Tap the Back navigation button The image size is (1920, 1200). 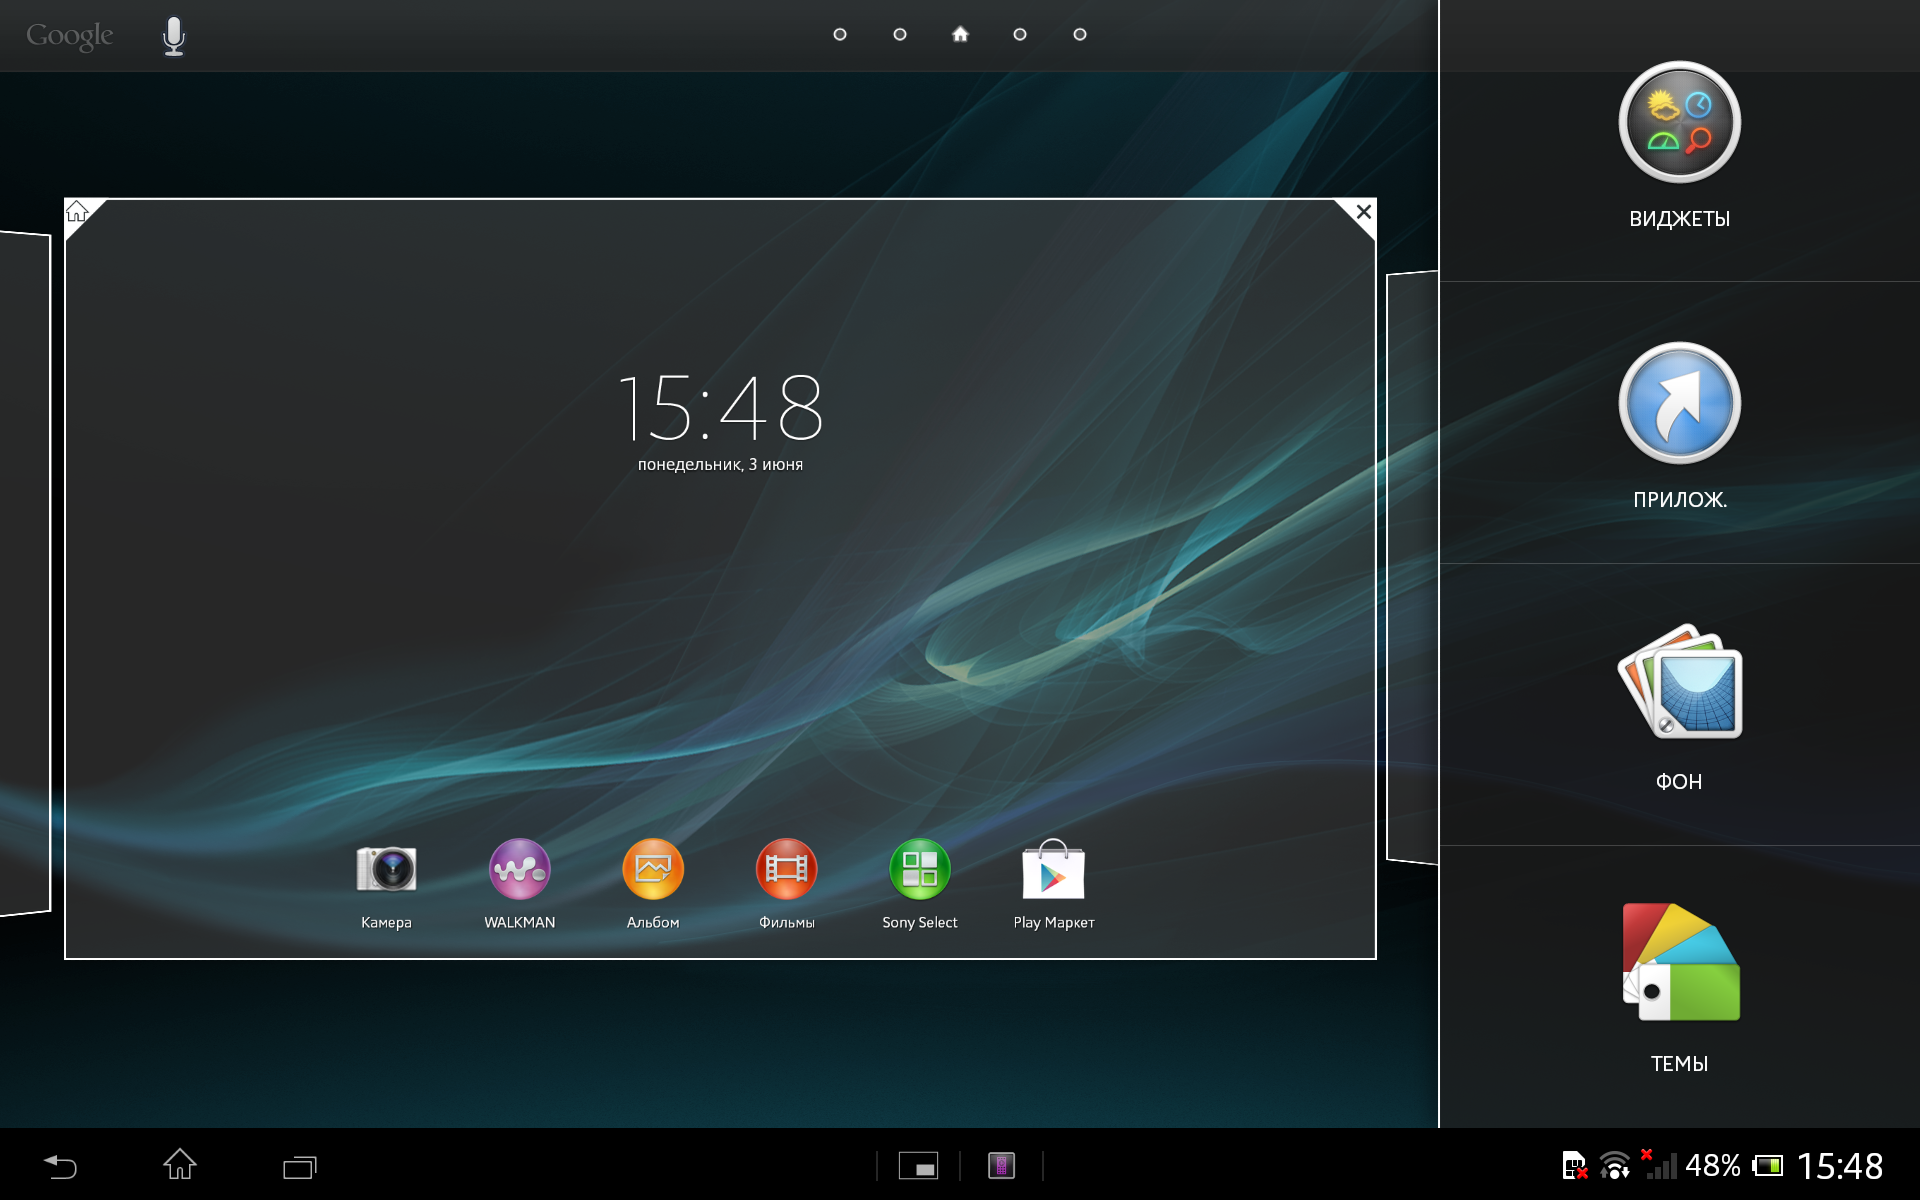[60, 1166]
